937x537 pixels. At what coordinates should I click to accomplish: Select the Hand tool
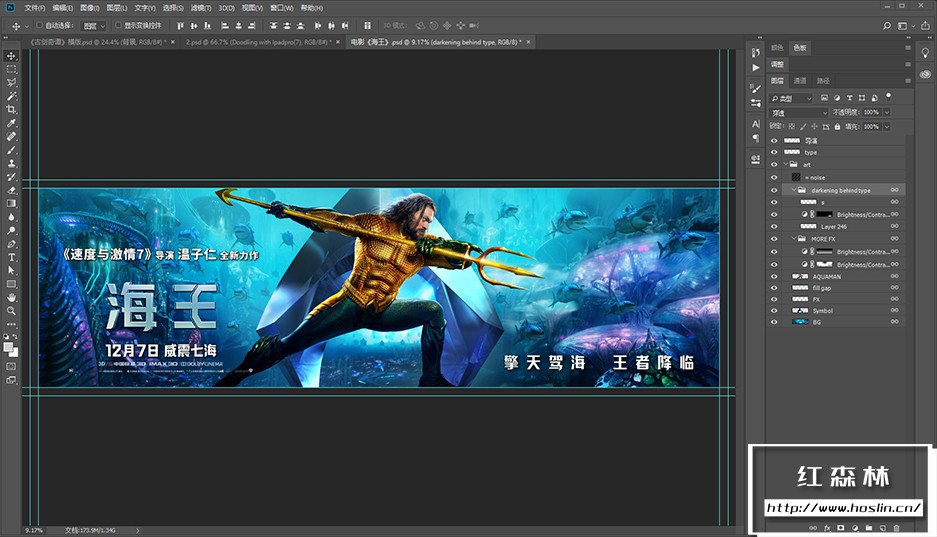[11, 297]
